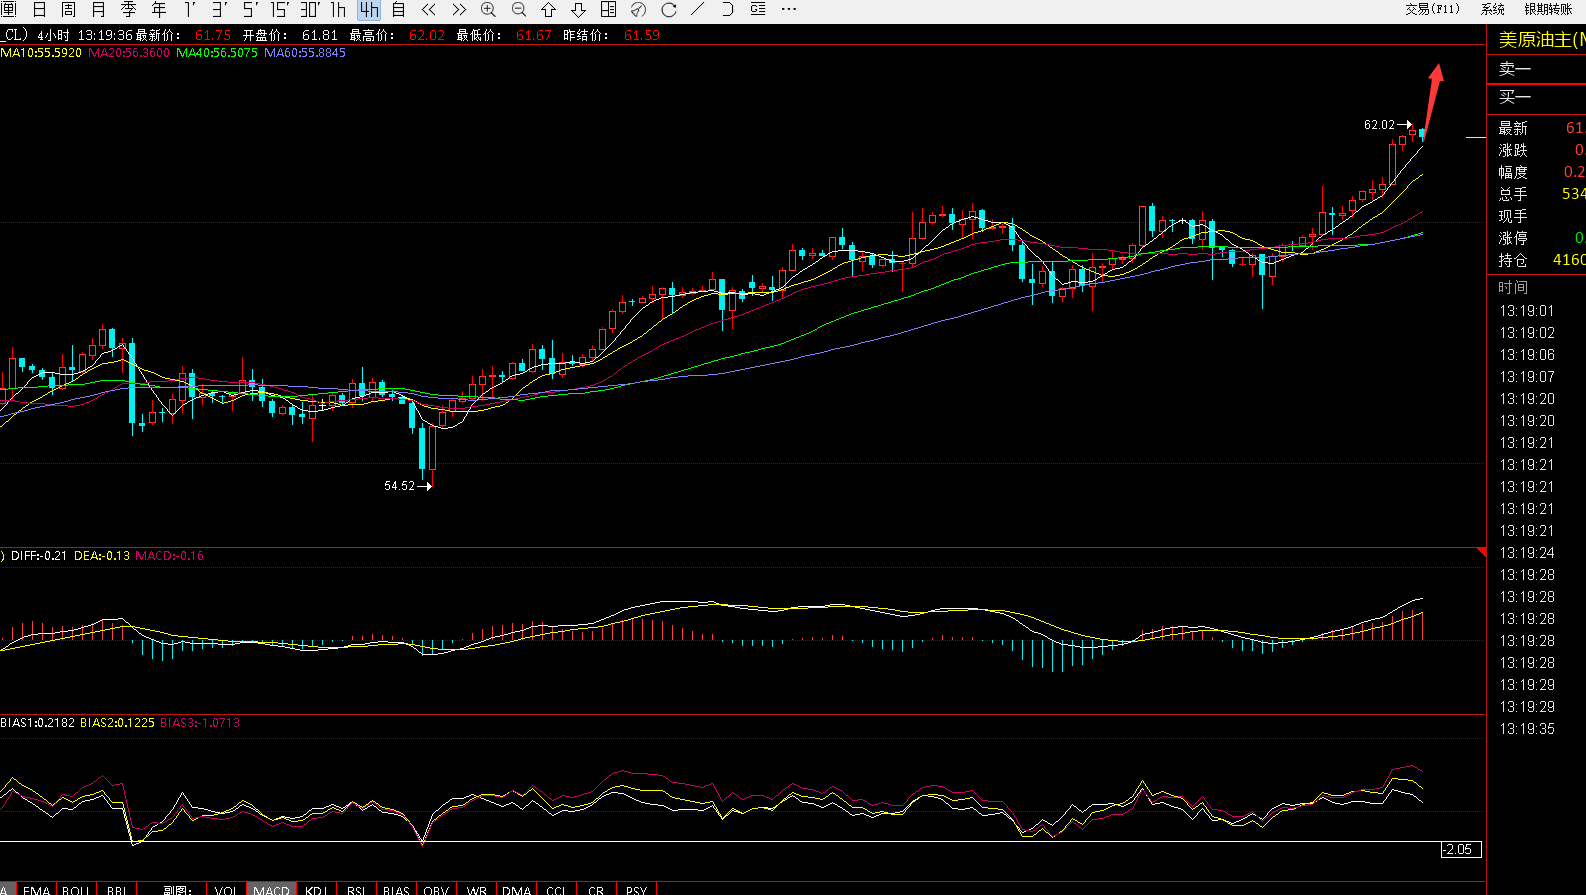Switch main indicator to BBI tab
This screenshot has height=895, width=1586.
point(116,889)
